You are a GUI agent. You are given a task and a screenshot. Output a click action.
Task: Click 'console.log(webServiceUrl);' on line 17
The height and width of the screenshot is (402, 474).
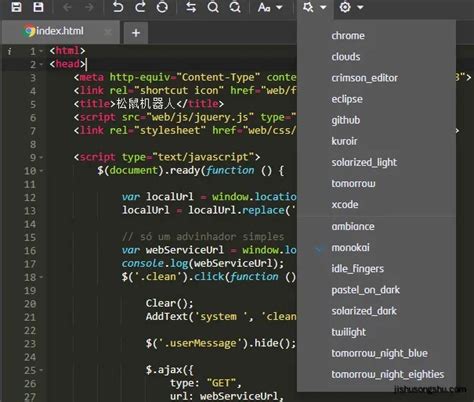point(203,264)
